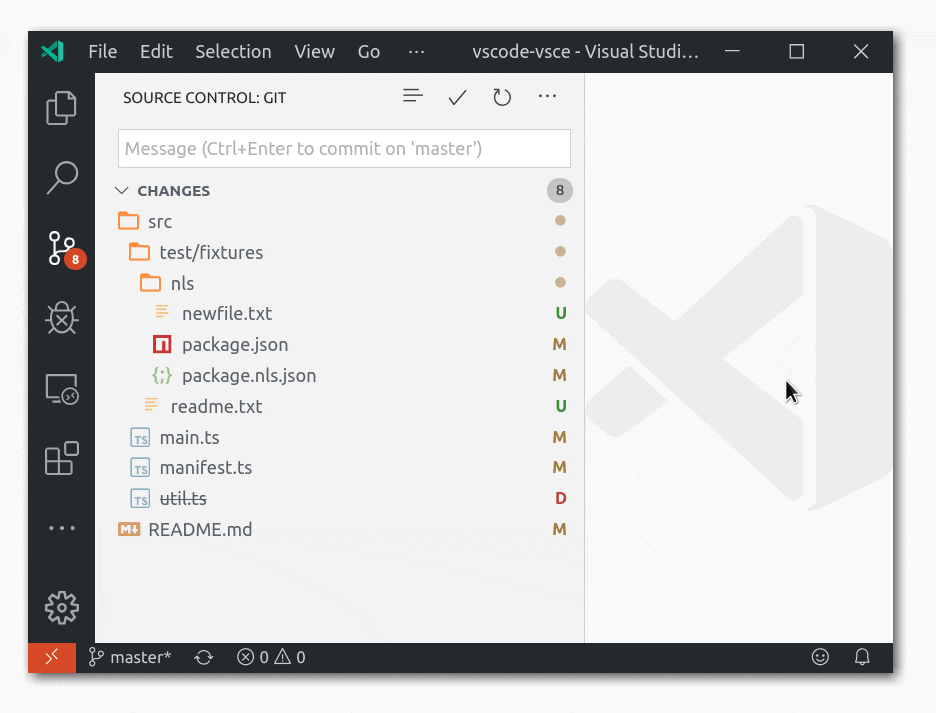Open the Remote Explorer view

coord(61,388)
